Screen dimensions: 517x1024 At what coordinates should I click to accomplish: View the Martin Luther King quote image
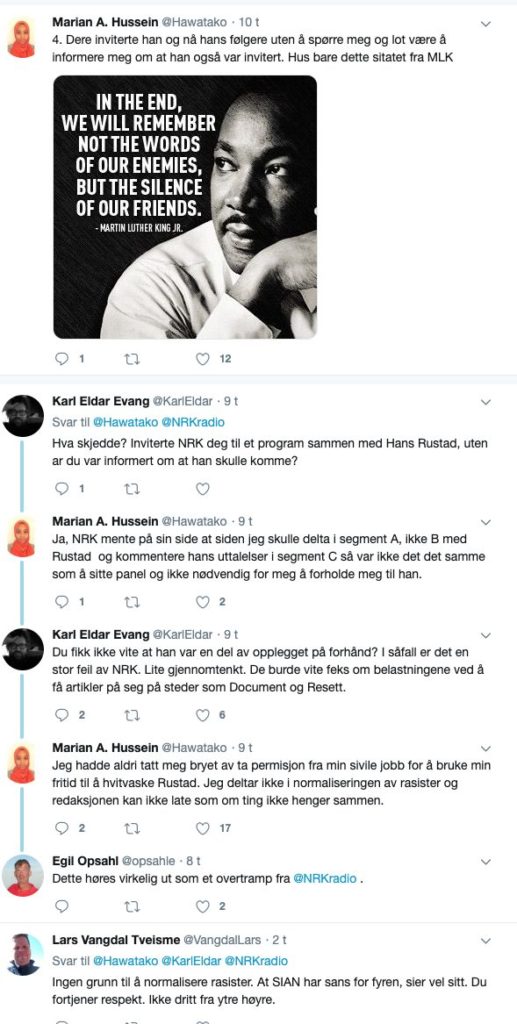tap(185, 207)
